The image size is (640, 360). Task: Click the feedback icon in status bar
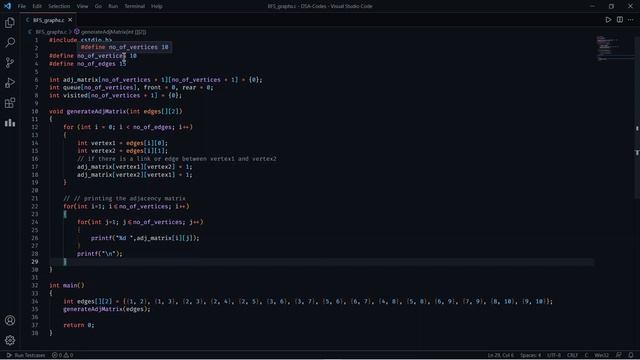click(619, 355)
